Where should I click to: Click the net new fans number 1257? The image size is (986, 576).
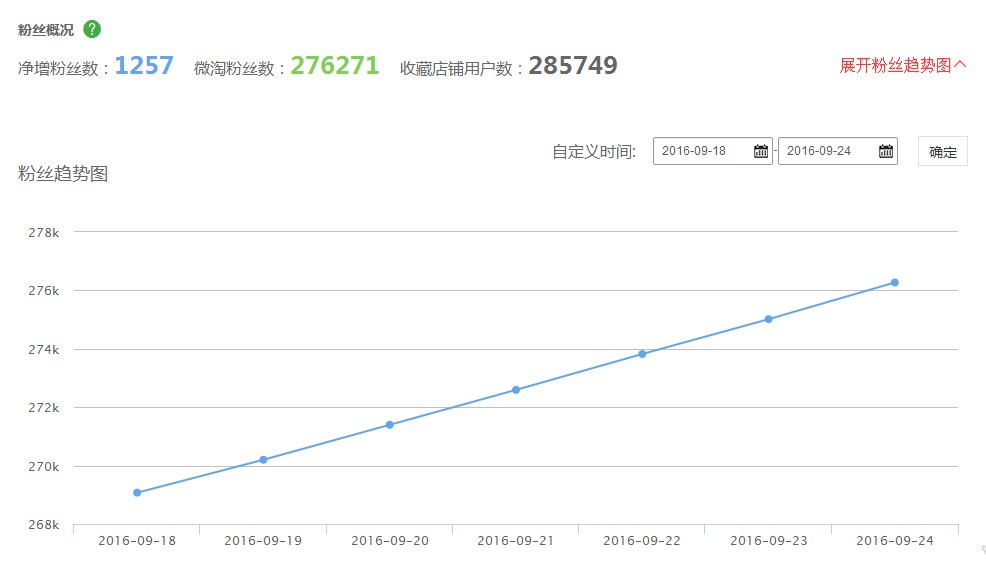[x=144, y=66]
